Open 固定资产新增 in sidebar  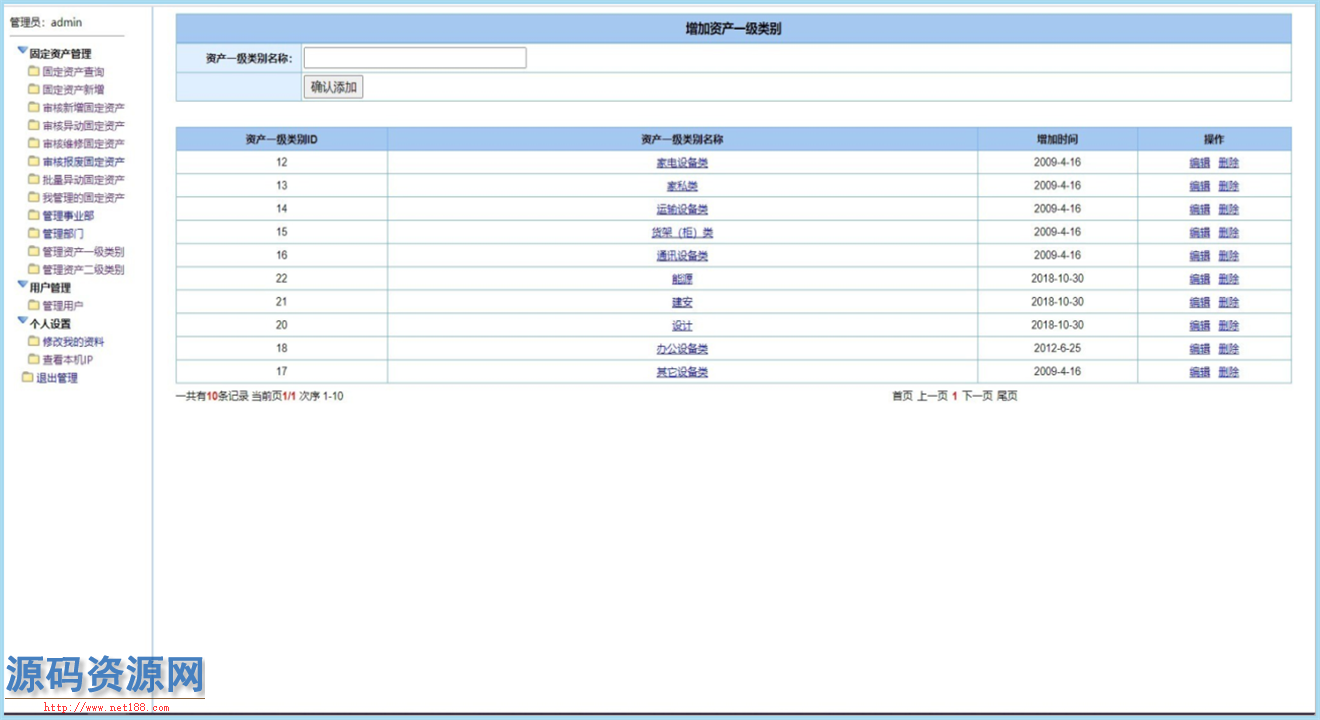(73, 90)
